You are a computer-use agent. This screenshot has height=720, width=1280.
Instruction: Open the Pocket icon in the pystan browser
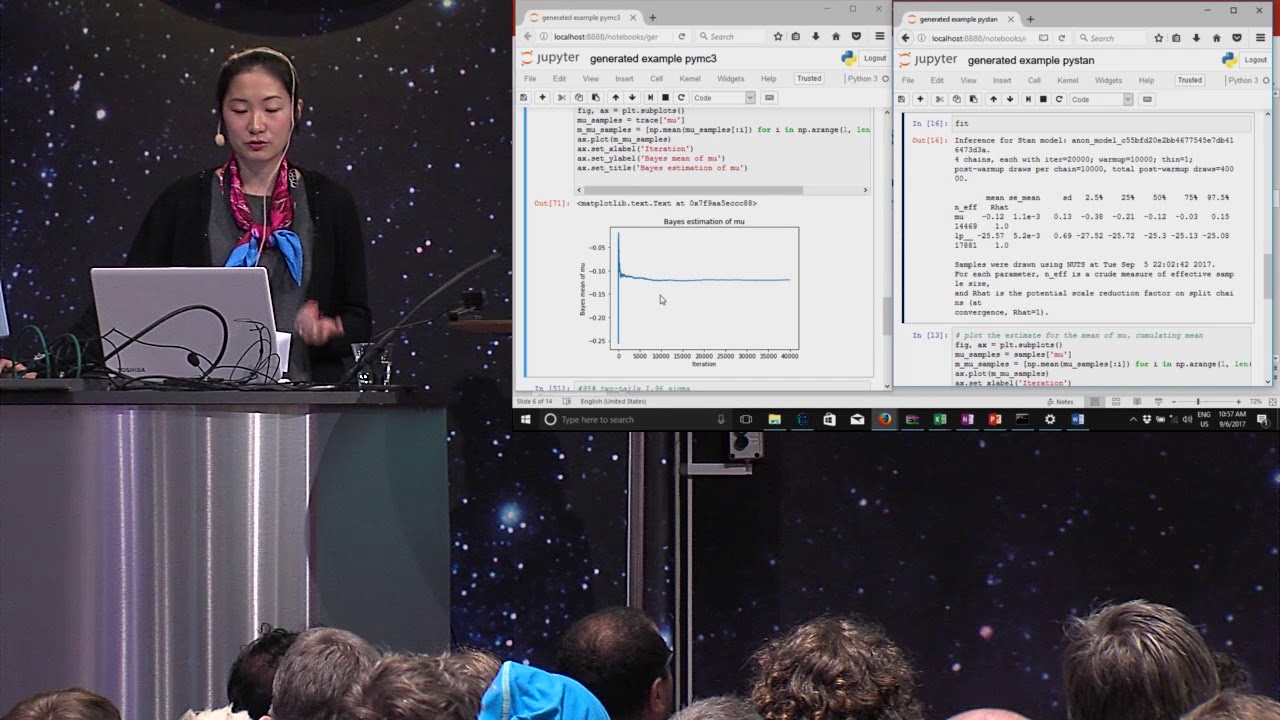click(x=1237, y=38)
